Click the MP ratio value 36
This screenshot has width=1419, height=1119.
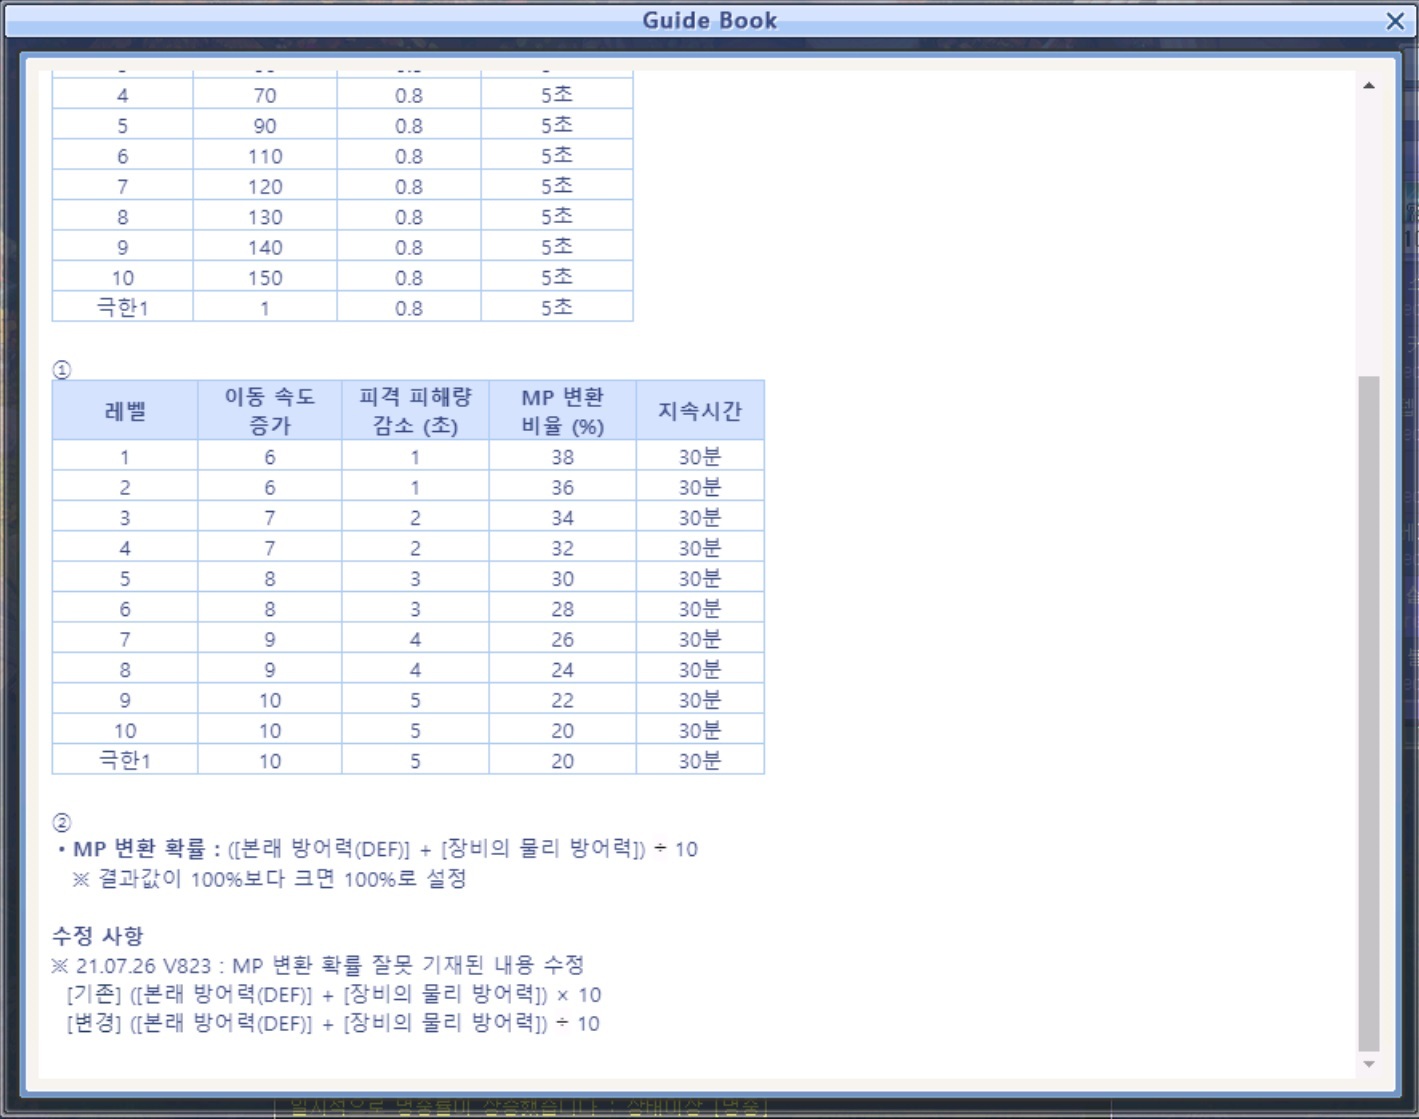[563, 488]
